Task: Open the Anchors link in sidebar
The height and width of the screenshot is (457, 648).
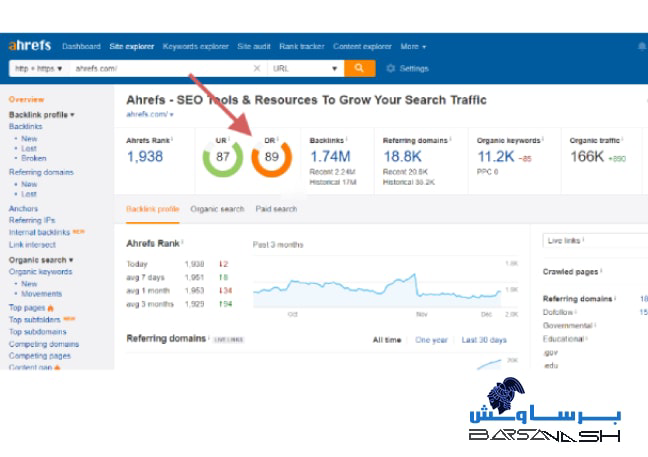Action: point(23,208)
